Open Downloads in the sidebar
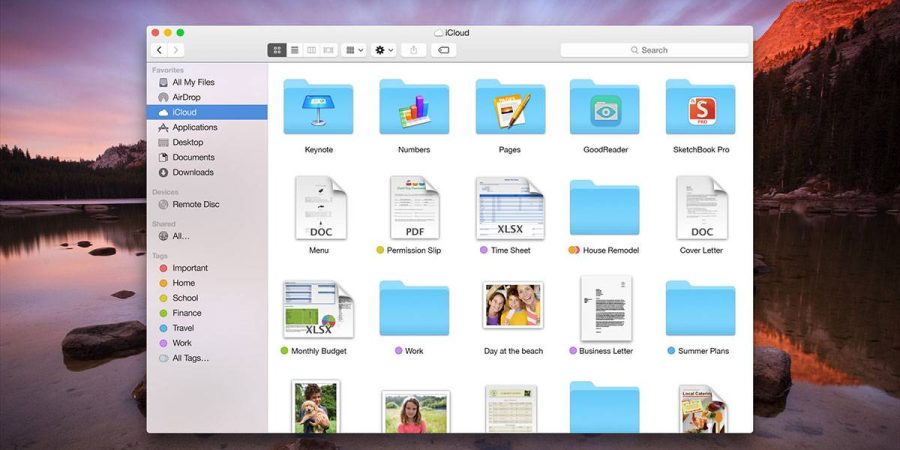The width and height of the screenshot is (900, 450). tap(207, 172)
